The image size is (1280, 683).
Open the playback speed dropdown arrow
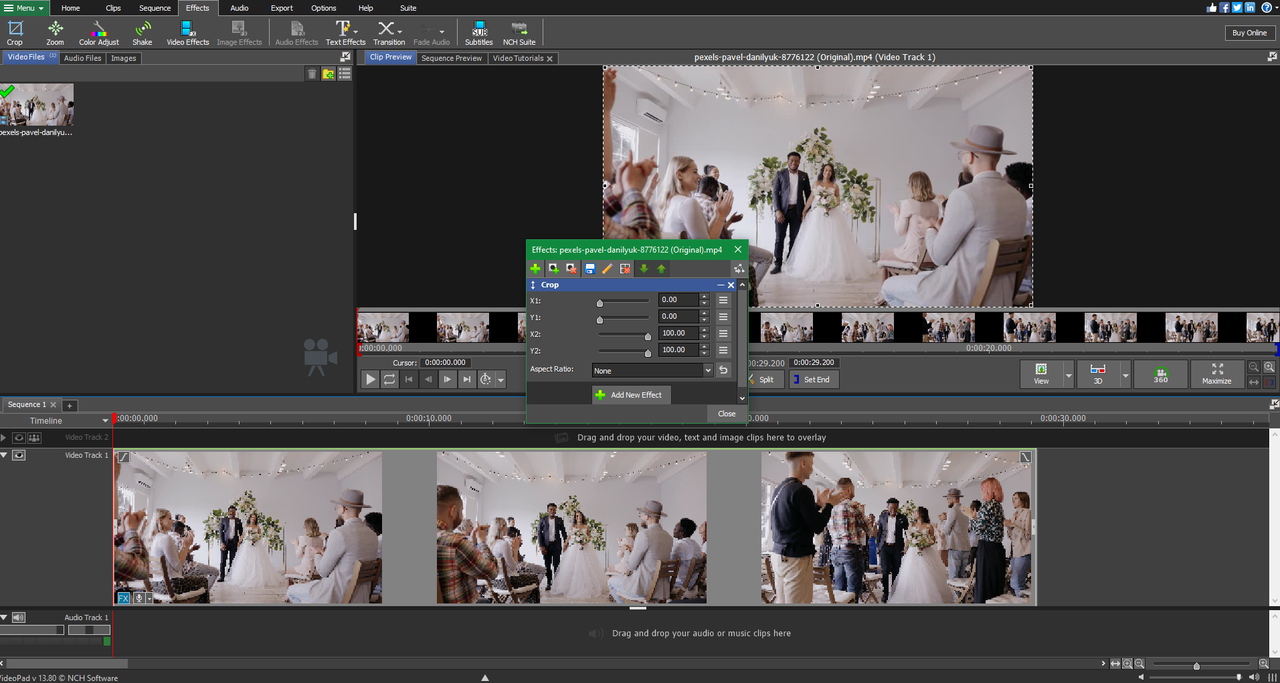coord(501,379)
